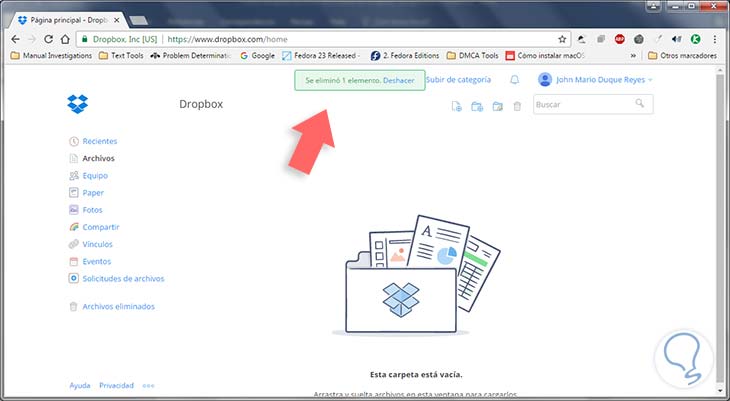The width and height of the screenshot is (730, 401).
Task: Open Vínculos in sidebar
Action: tap(97, 244)
